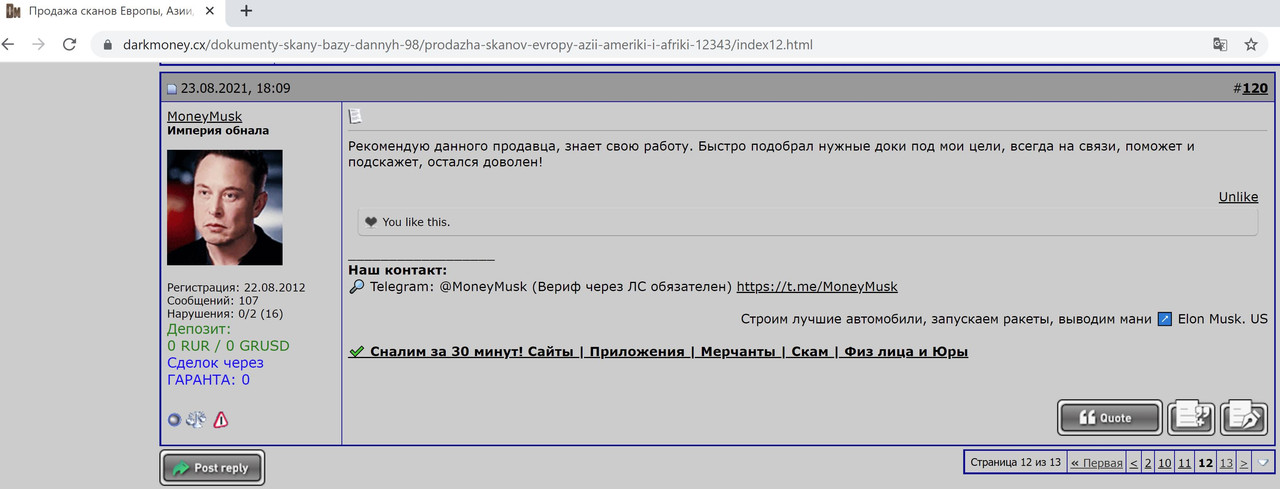Click the post document icon above message
Image resolution: width=1280 pixels, height=489 pixels.
355,117
